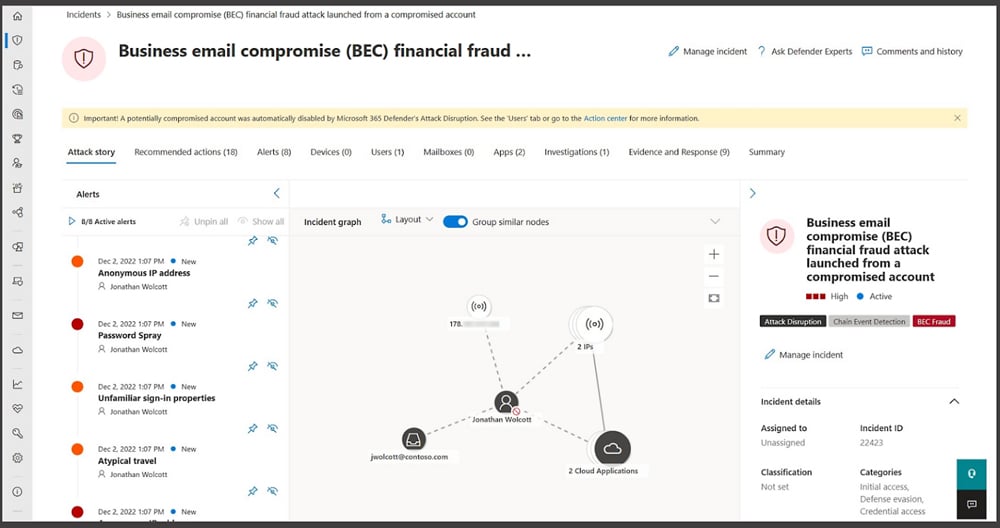Dismiss the yellow notification banner

[x=957, y=118]
